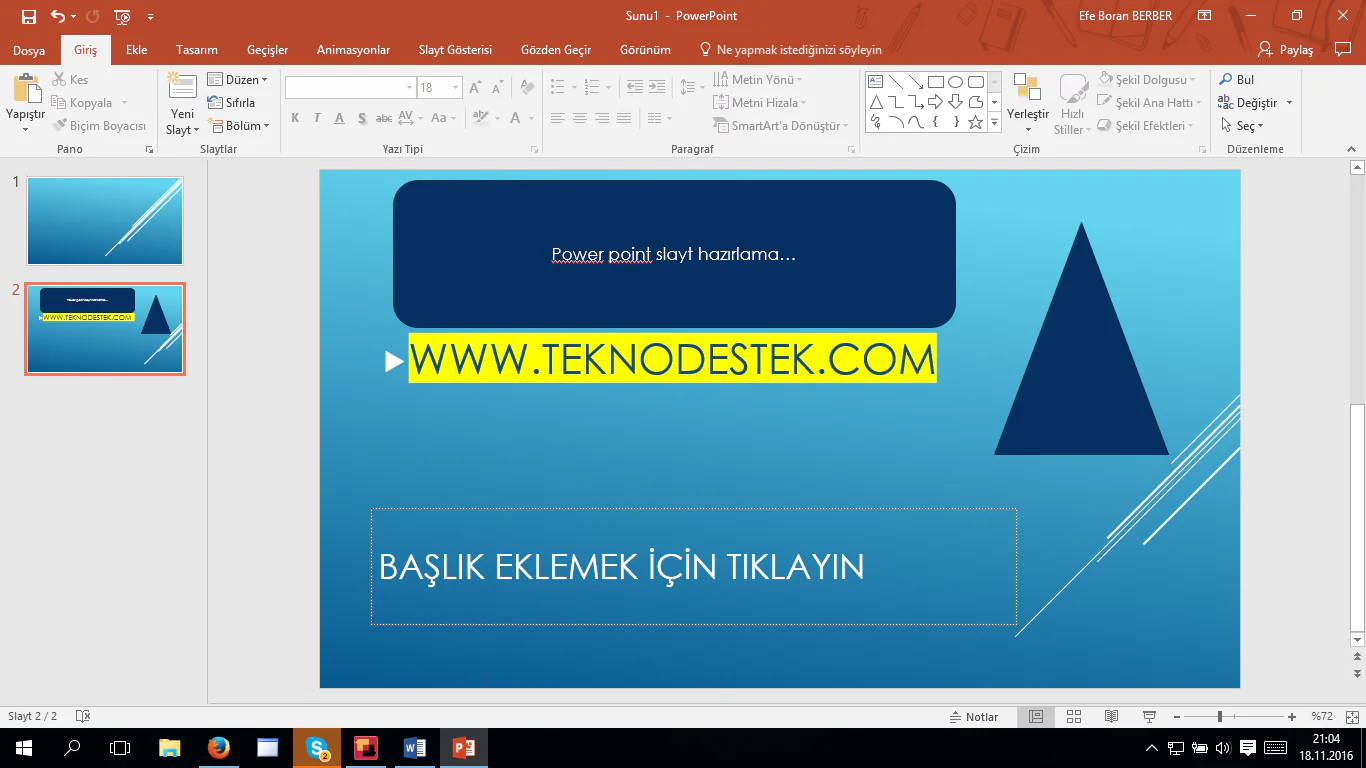Open reading view from the status bar
1366x768 pixels.
click(x=1111, y=717)
